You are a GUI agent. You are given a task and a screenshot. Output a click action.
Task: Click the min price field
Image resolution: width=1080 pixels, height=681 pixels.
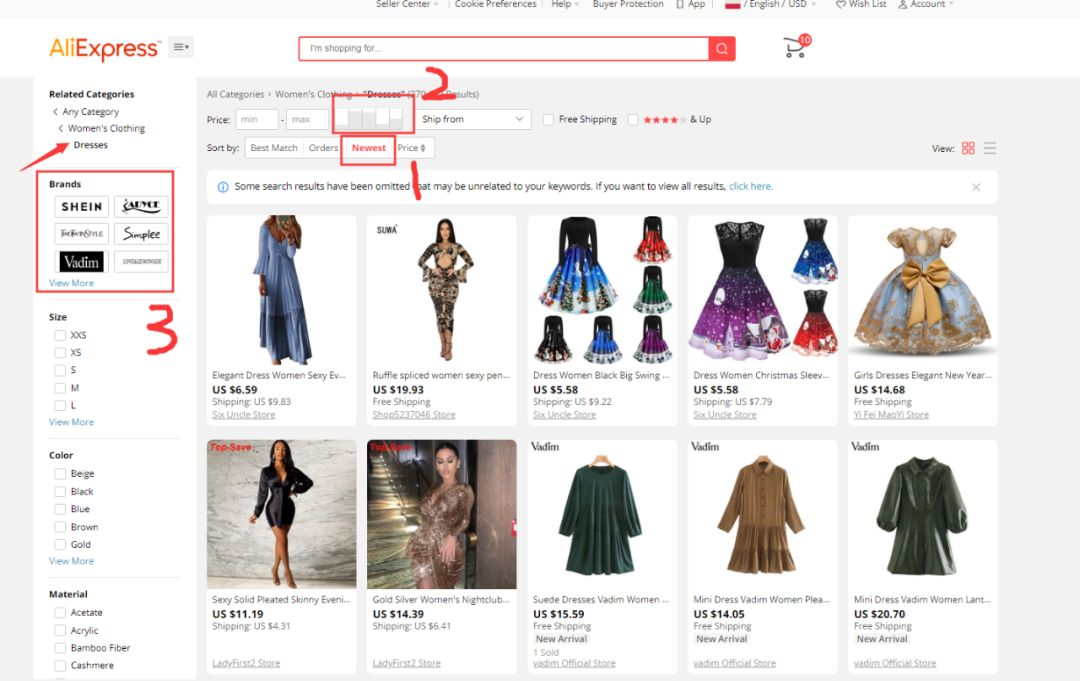(256, 120)
